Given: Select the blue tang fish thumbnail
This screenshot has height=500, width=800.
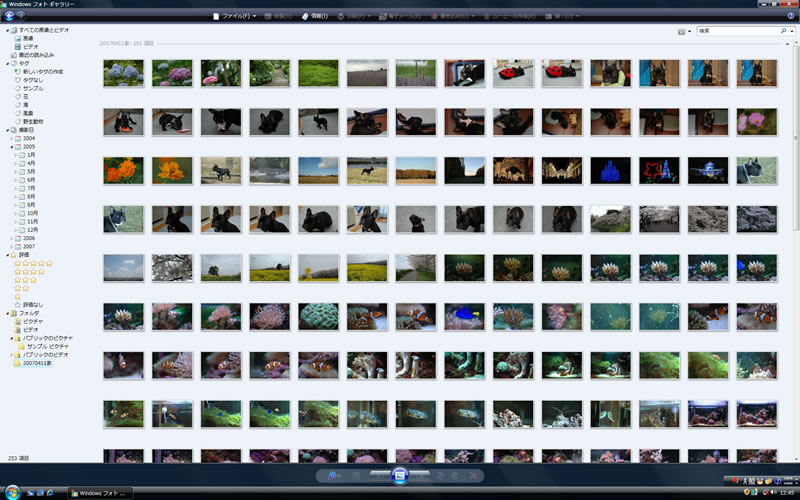Looking at the screenshot, I should (464, 316).
